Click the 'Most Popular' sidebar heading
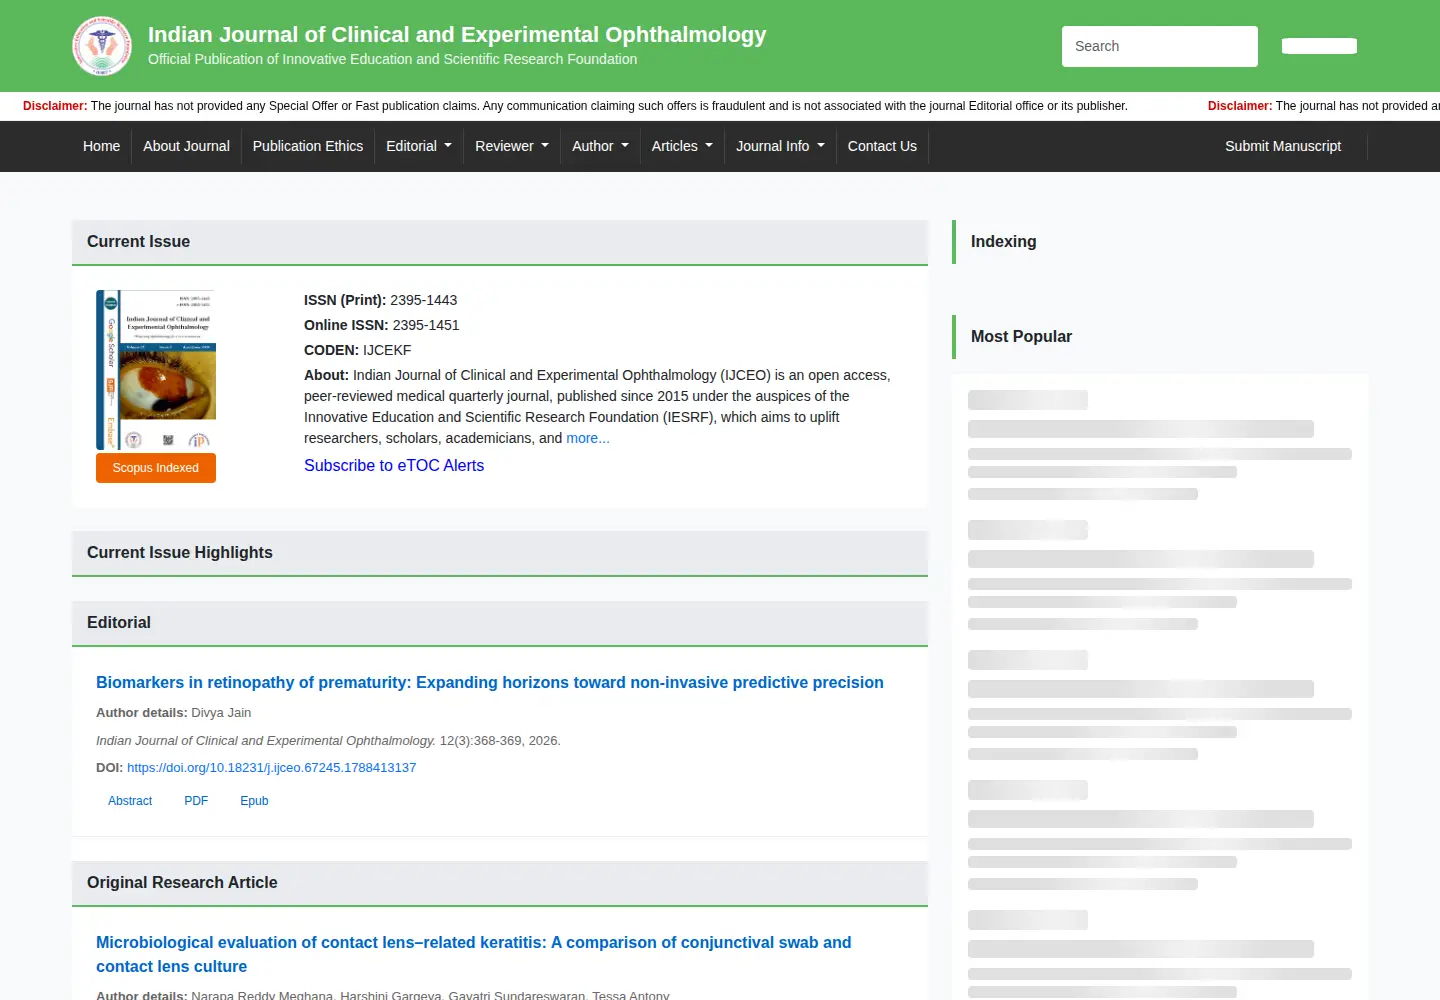This screenshot has height=1000, width=1440. (1021, 336)
